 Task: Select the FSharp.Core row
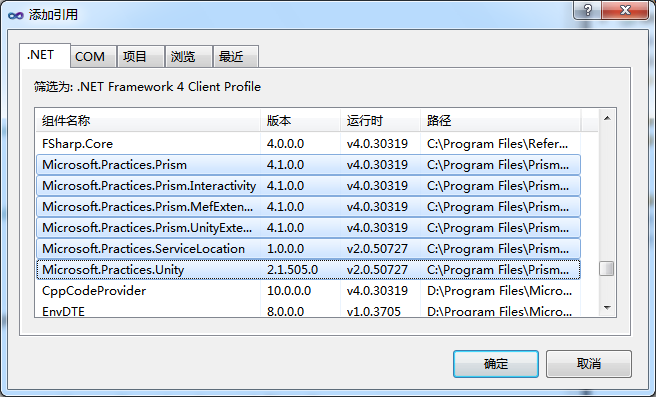[308, 143]
